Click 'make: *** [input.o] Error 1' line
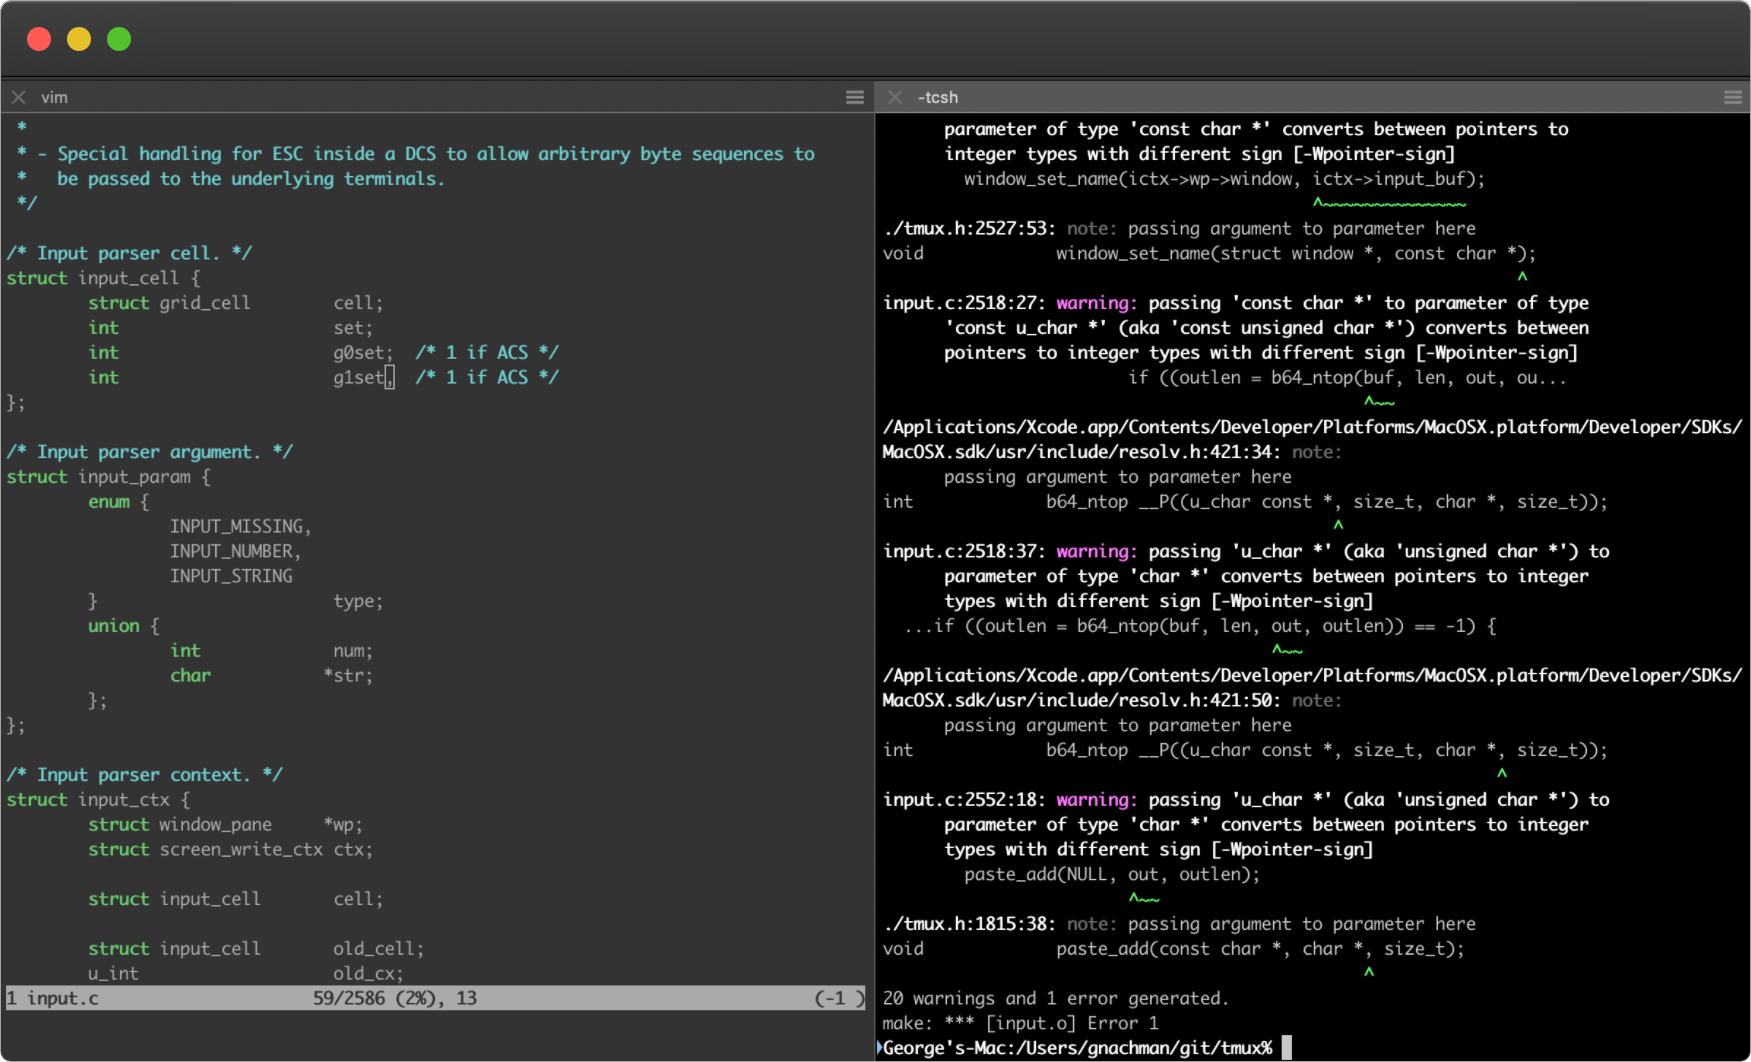This screenshot has height=1062, width=1751. click(x=1020, y=1023)
